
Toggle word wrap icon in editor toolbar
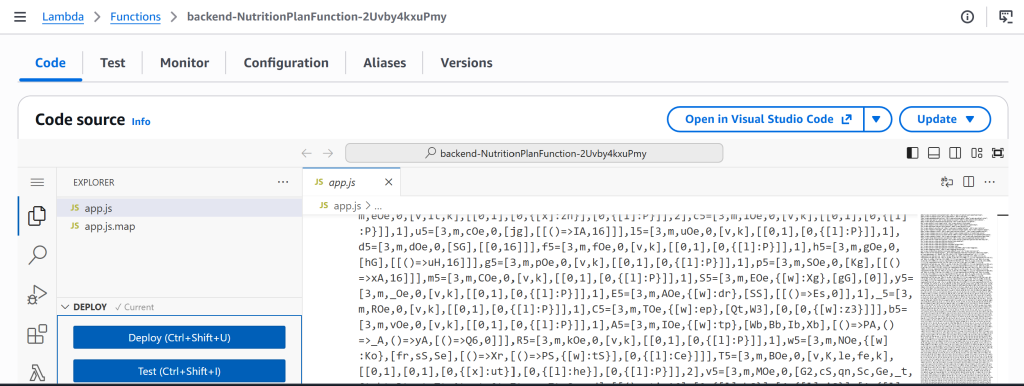[x=947, y=182]
